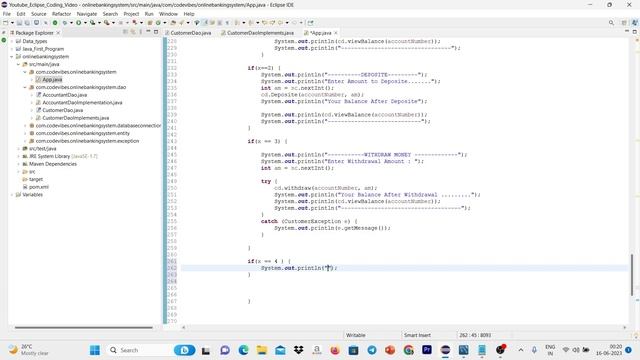Collapse the onlinebankingsystem project node
This screenshot has width=640, height=360.
click(x=12, y=57)
